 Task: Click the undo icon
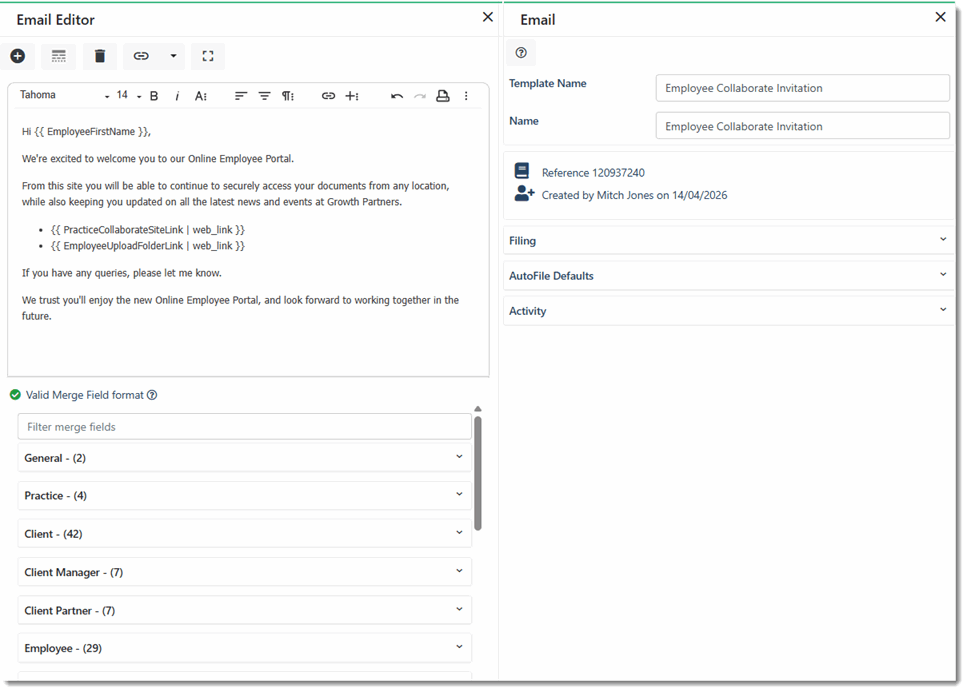tap(397, 96)
